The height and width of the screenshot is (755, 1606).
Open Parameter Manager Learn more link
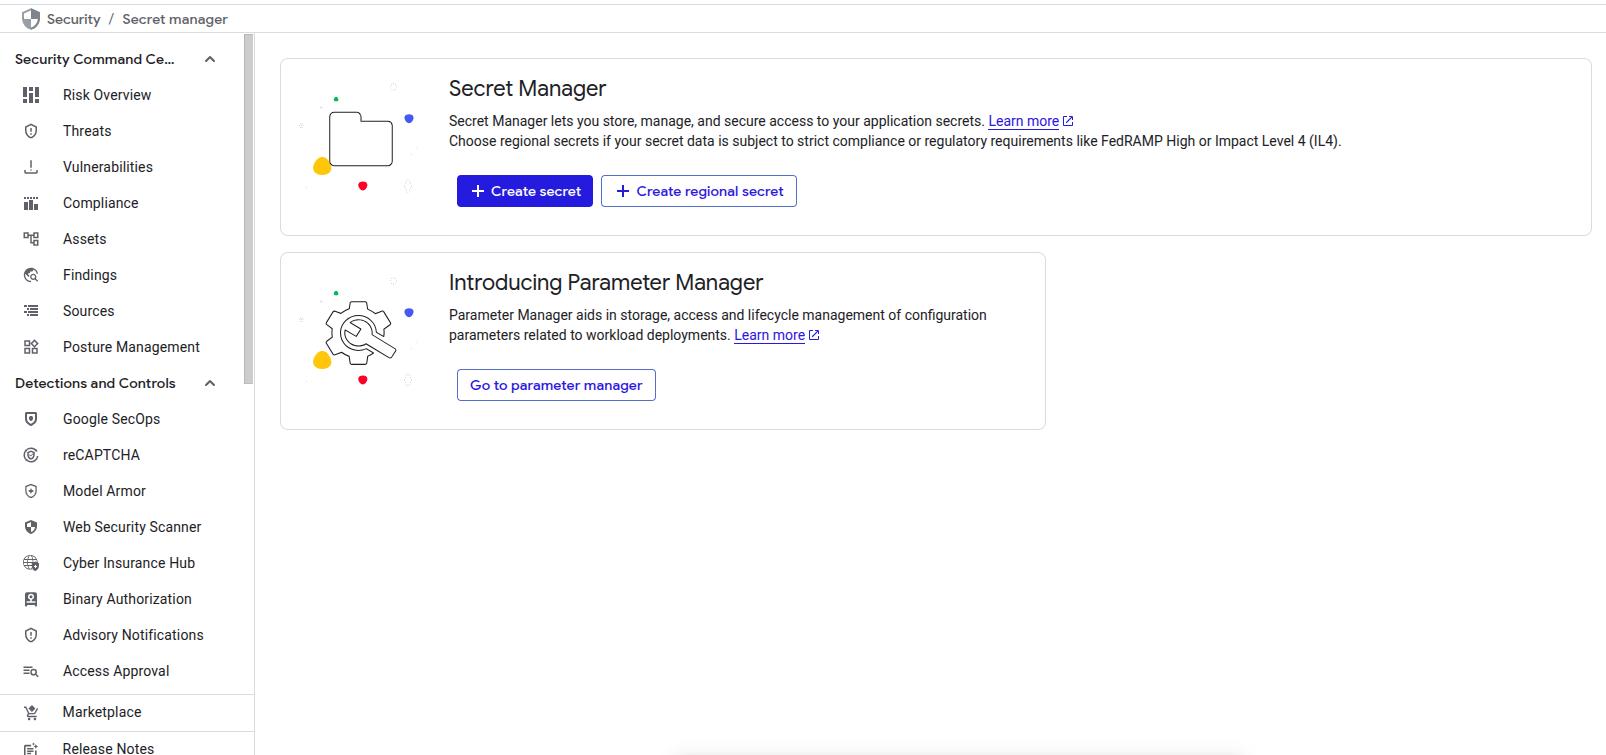pos(769,335)
